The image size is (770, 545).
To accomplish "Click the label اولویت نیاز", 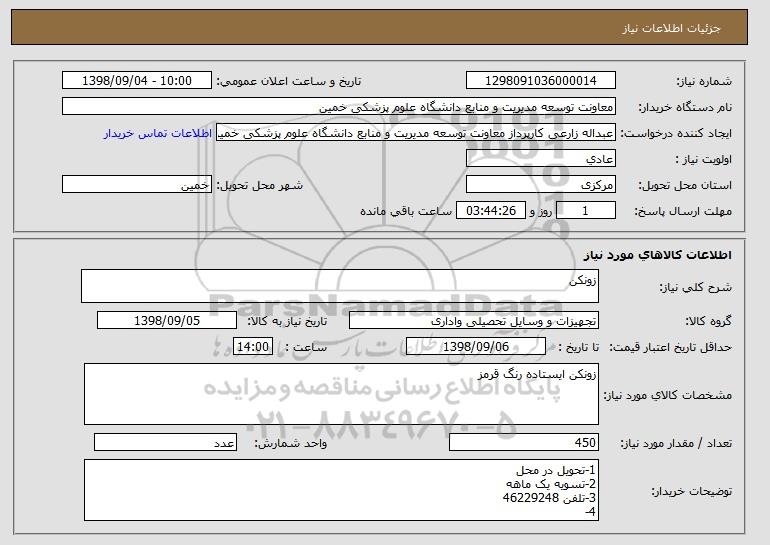I will point(703,159).
